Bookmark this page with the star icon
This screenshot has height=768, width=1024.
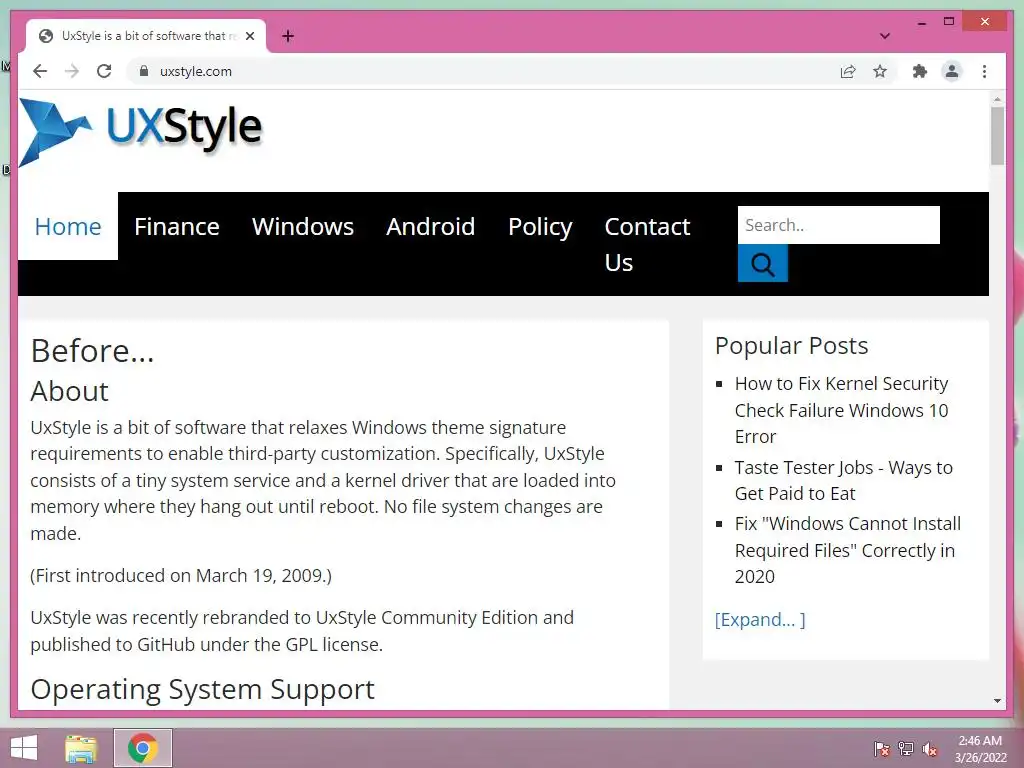[880, 71]
